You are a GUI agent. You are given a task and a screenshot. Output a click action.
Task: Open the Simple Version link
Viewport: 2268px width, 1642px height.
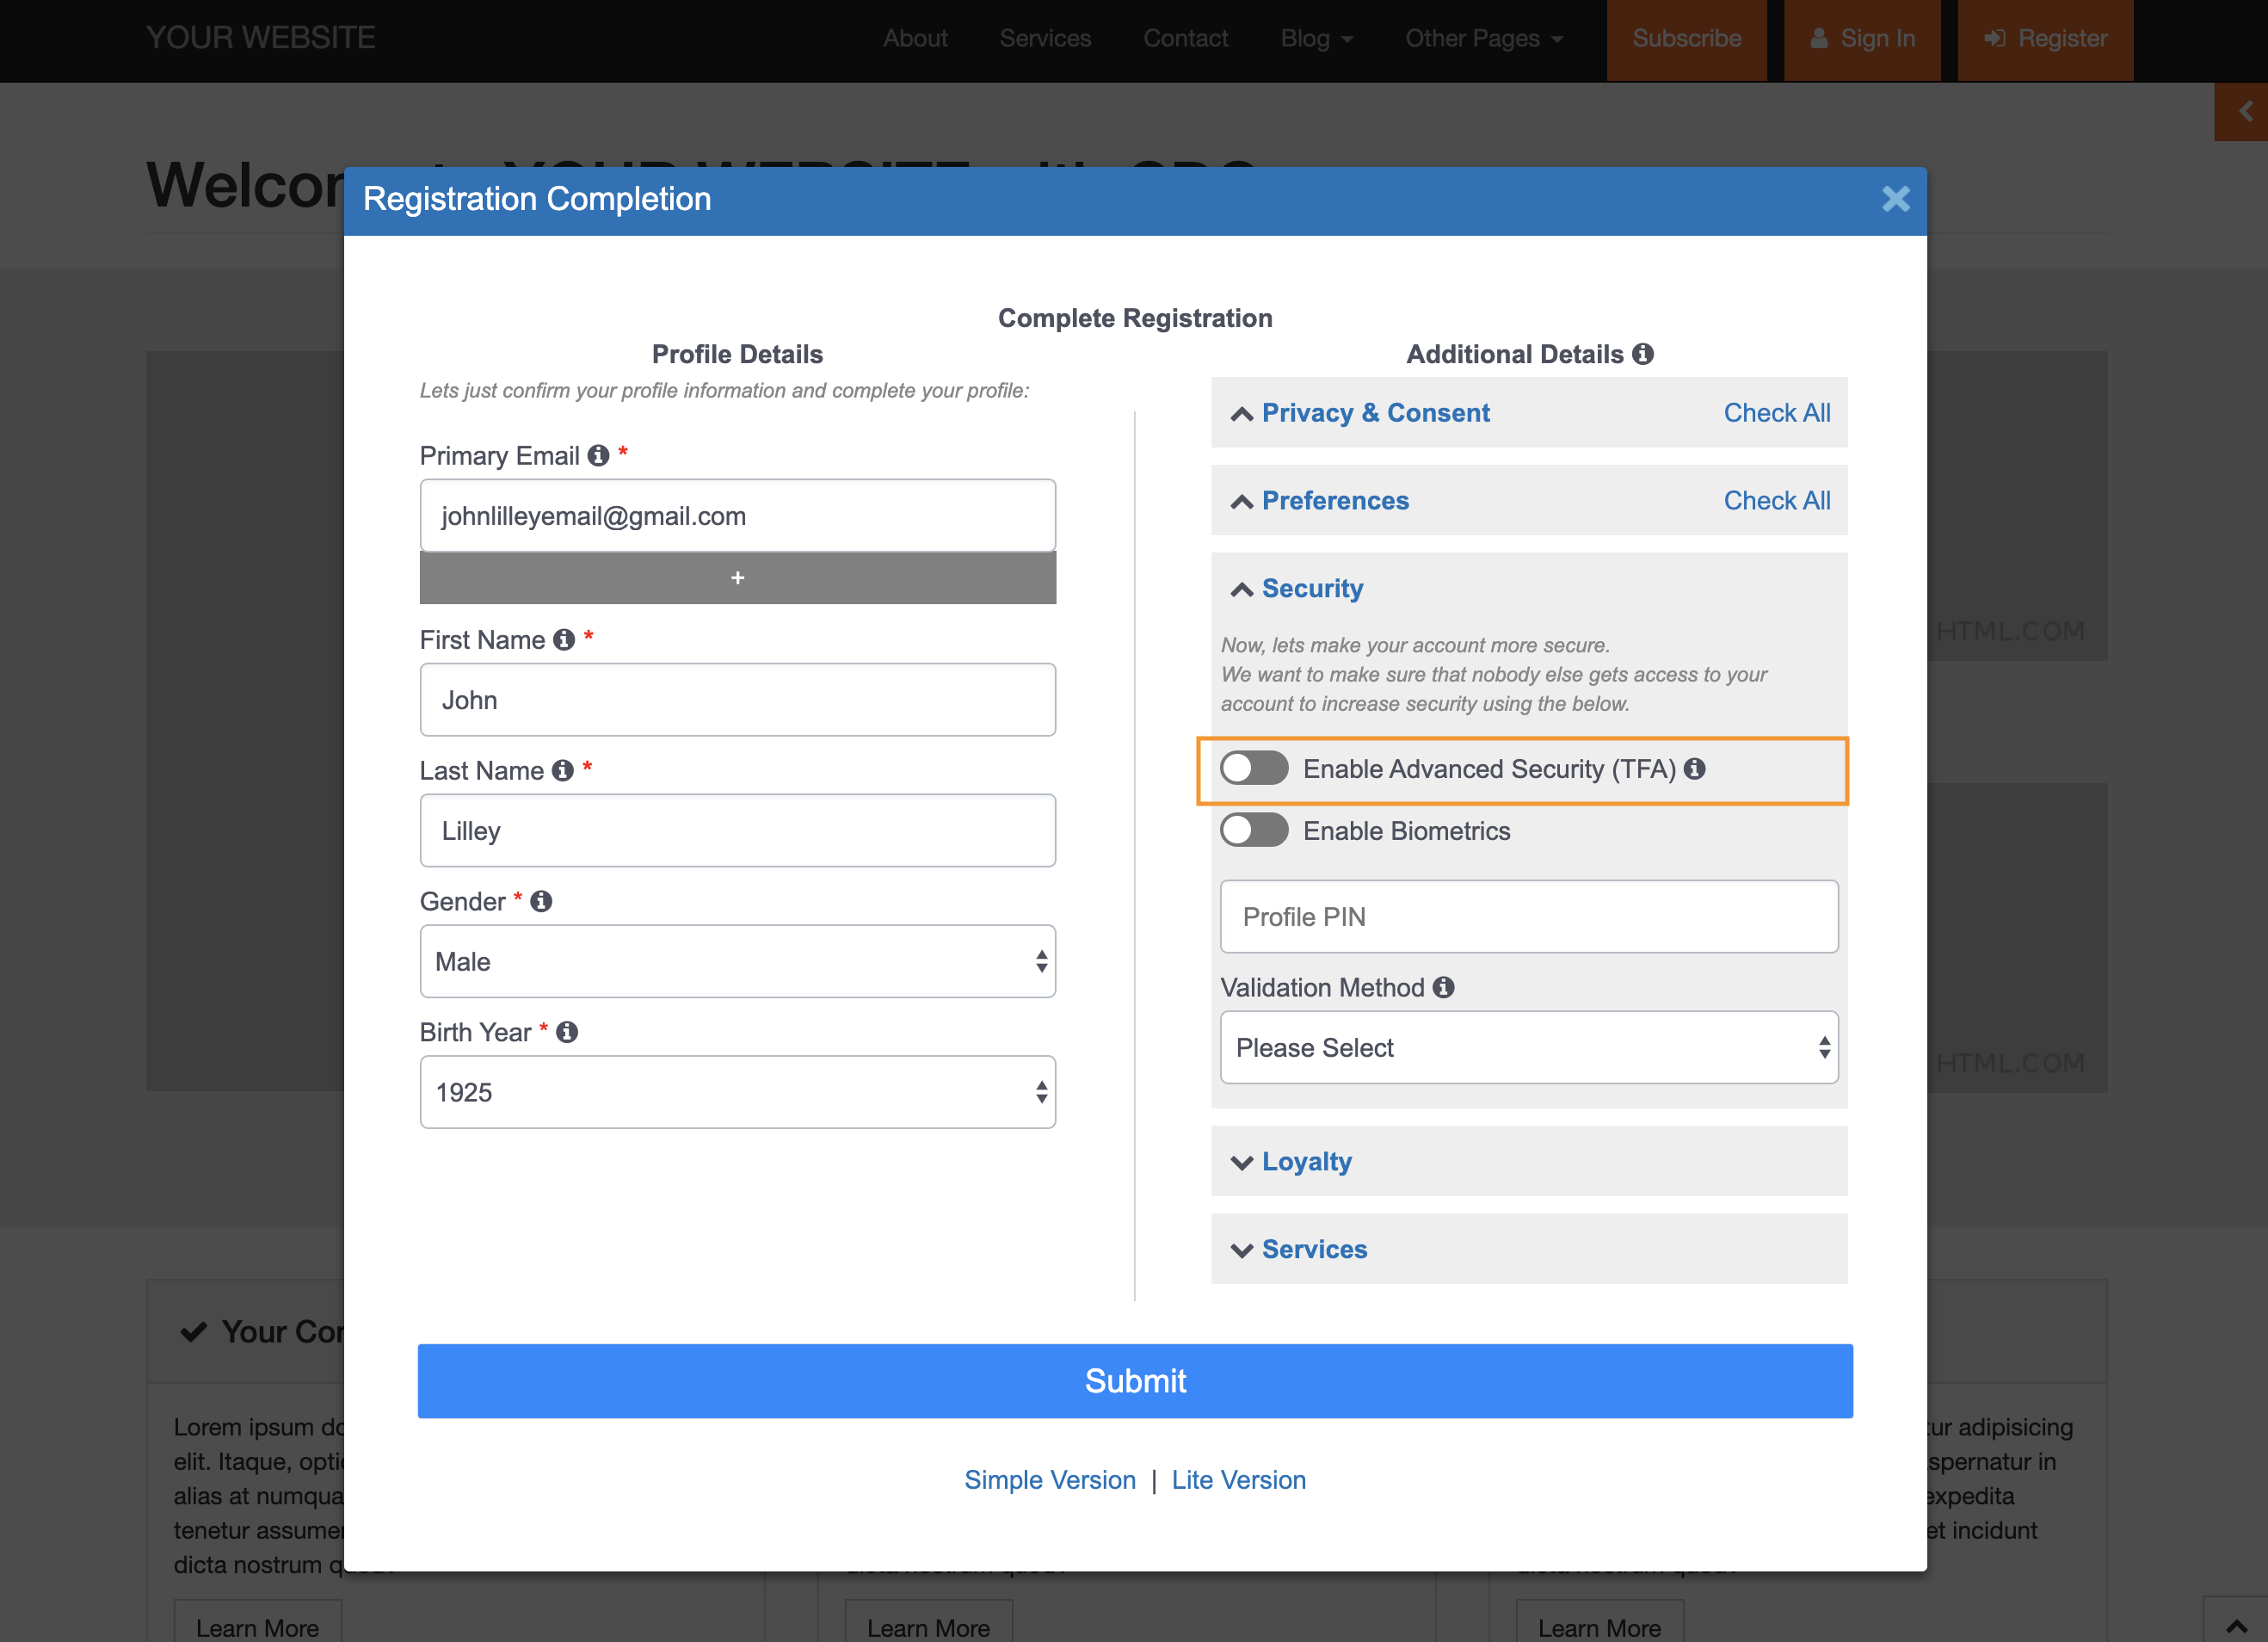[x=1049, y=1480]
